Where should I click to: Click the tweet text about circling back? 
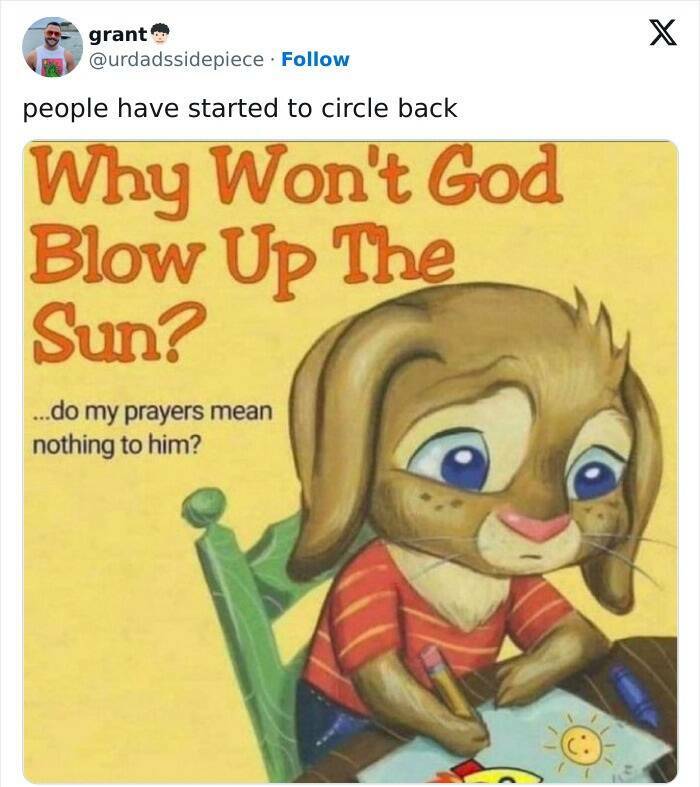(x=240, y=108)
